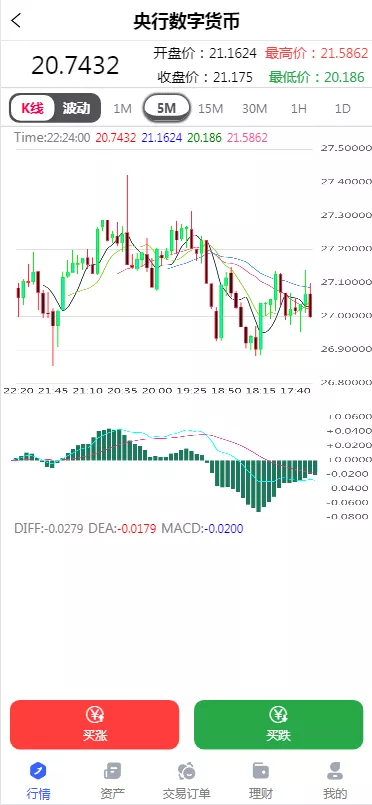The width and height of the screenshot is (372, 805).
Task: Open the 我的 profile icon
Action: [x=335, y=771]
